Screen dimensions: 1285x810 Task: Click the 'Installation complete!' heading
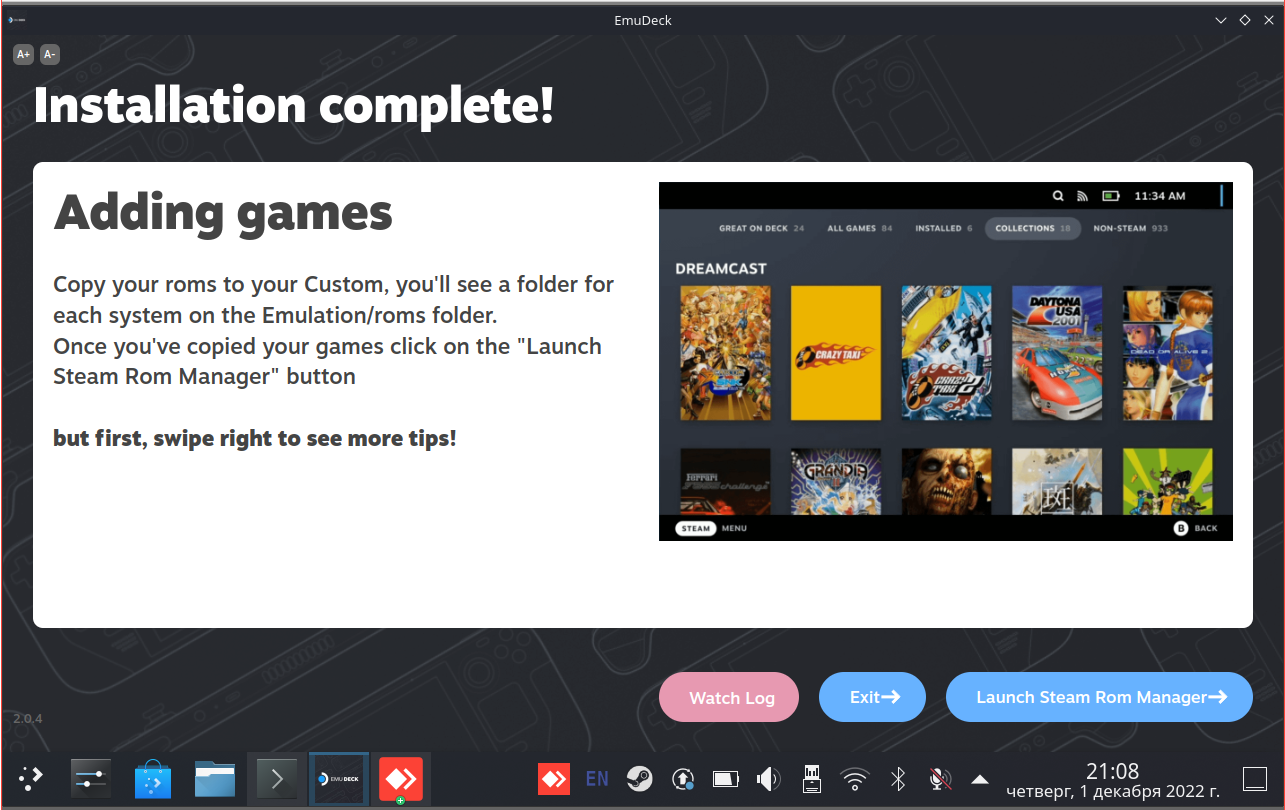click(294, 105)
